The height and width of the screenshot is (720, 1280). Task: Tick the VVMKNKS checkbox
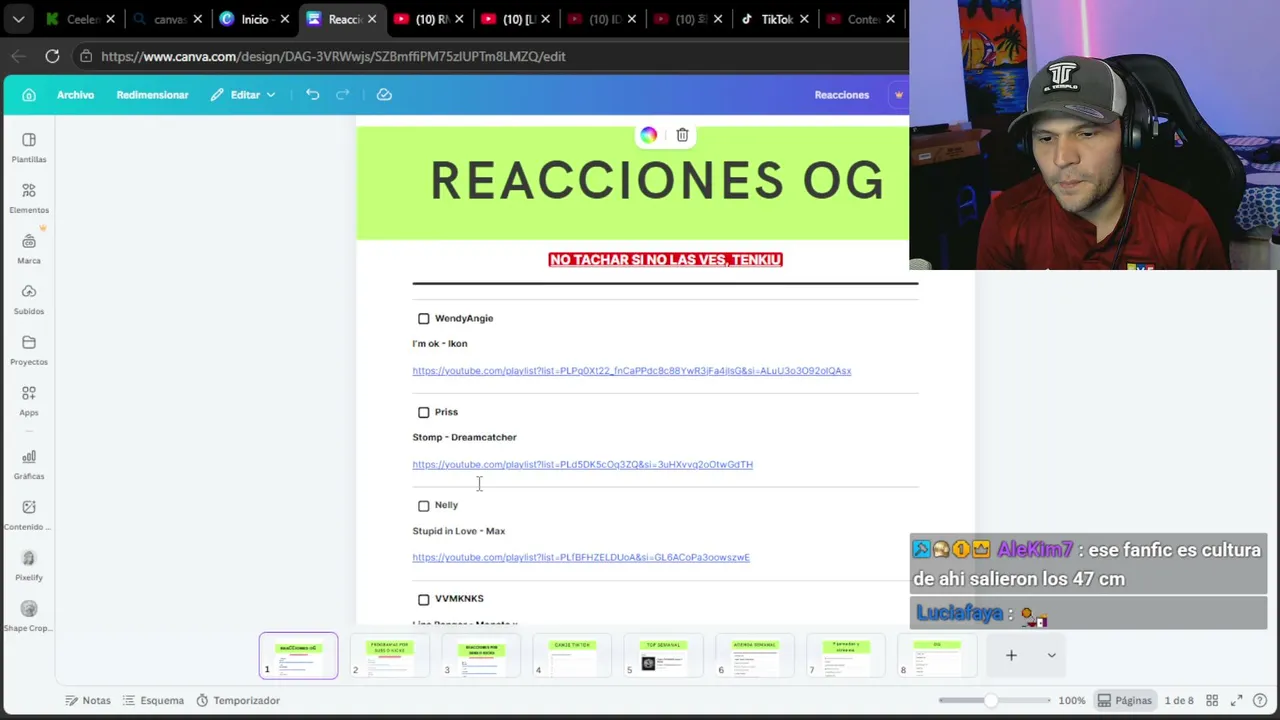coord(424,599)
